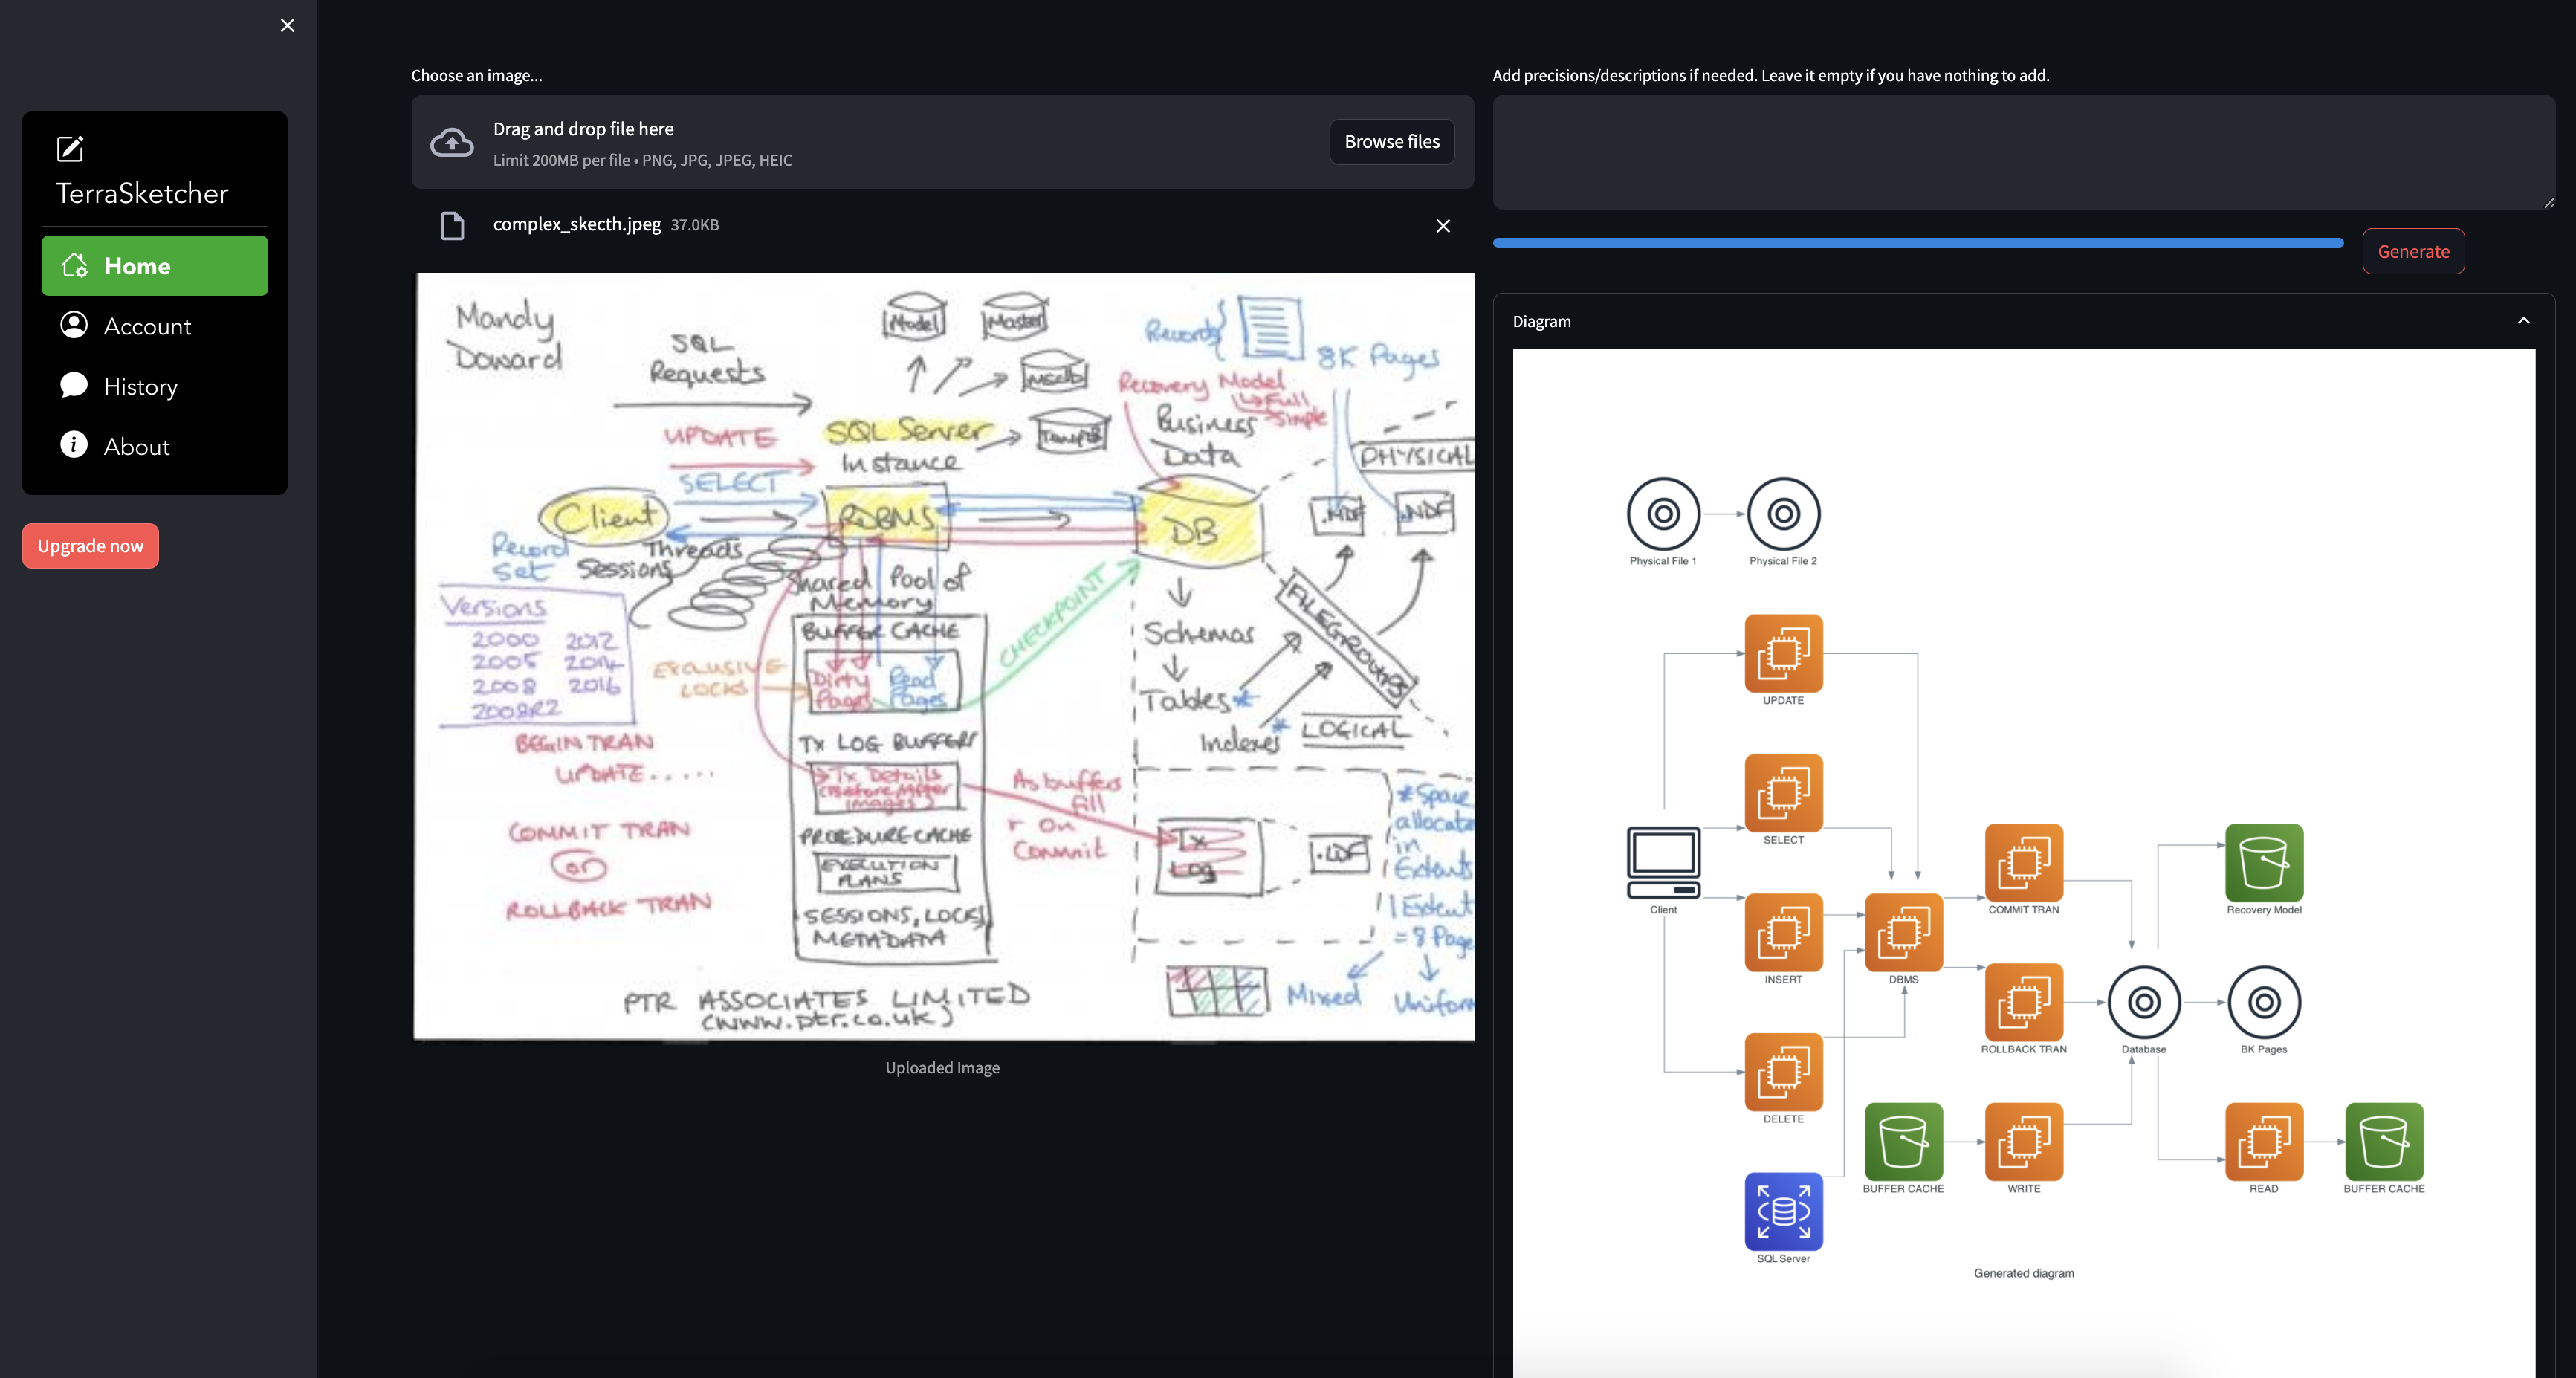Screen dimensions: 2576x1378
Task: Click the DBMS node icon
Action: [1904, 932]
